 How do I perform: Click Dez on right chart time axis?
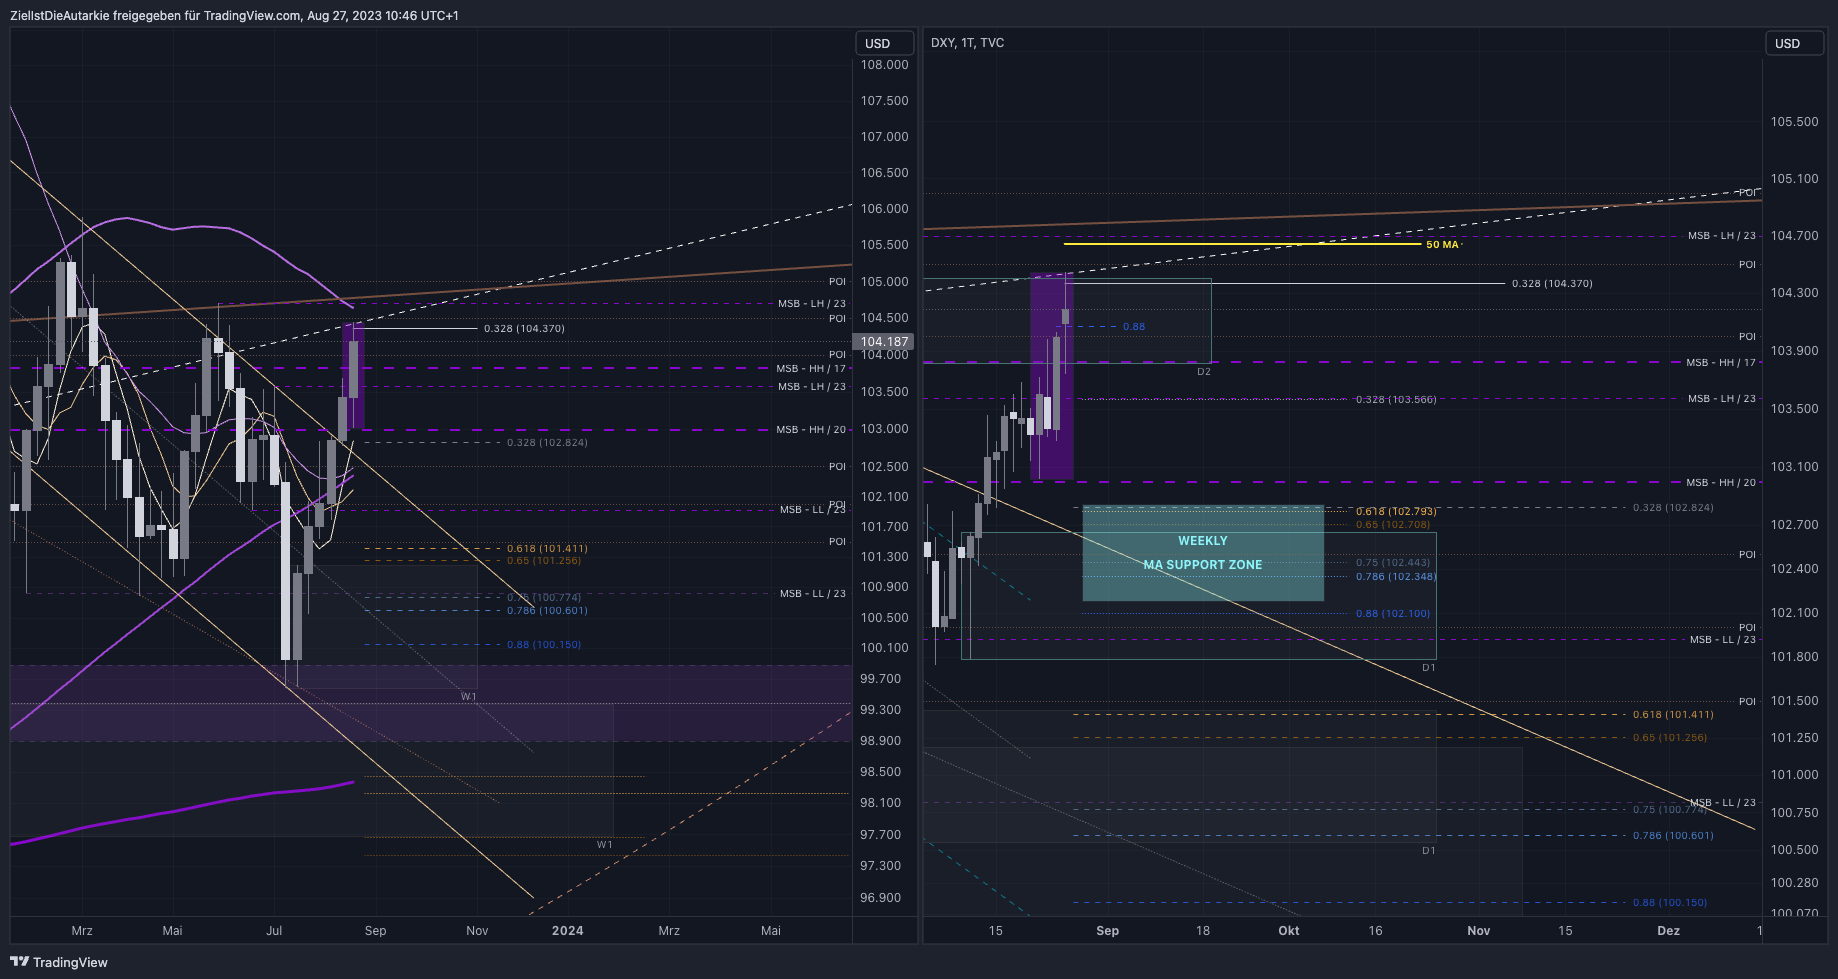[x=1668, y=931]
